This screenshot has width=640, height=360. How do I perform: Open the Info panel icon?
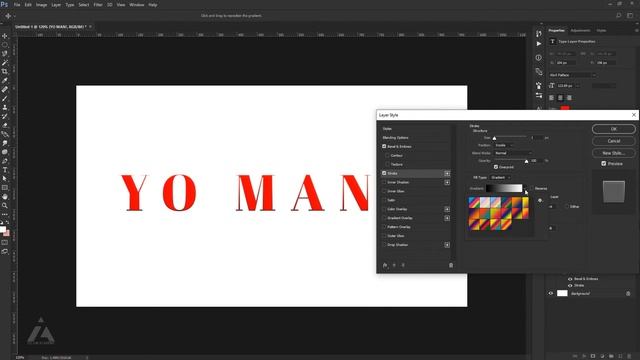pyautogui.click(x=539, y=58)
